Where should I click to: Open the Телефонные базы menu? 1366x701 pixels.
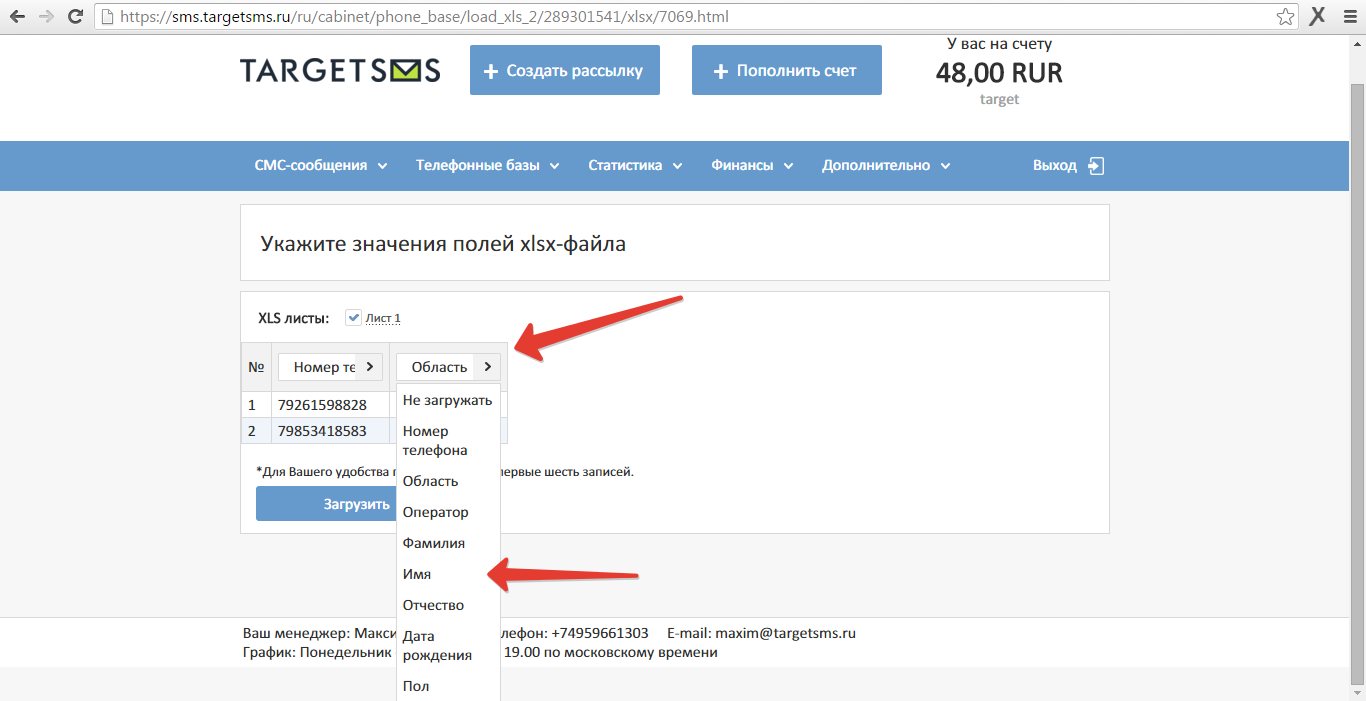(x=488, y=166)
